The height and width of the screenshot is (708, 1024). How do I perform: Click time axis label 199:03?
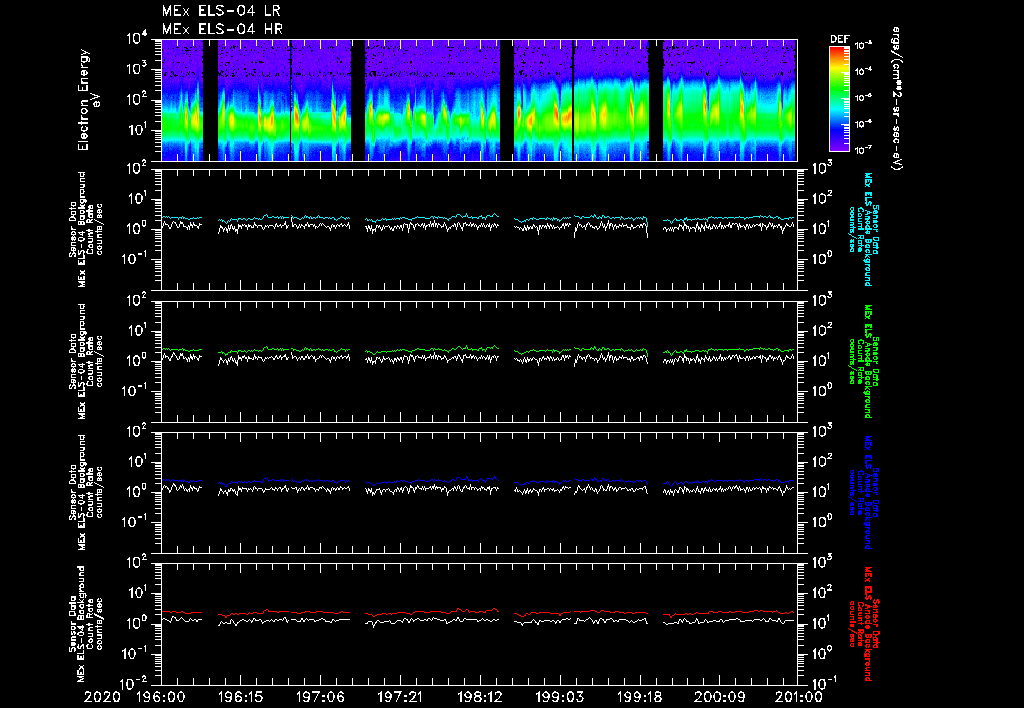pos(559,698)
